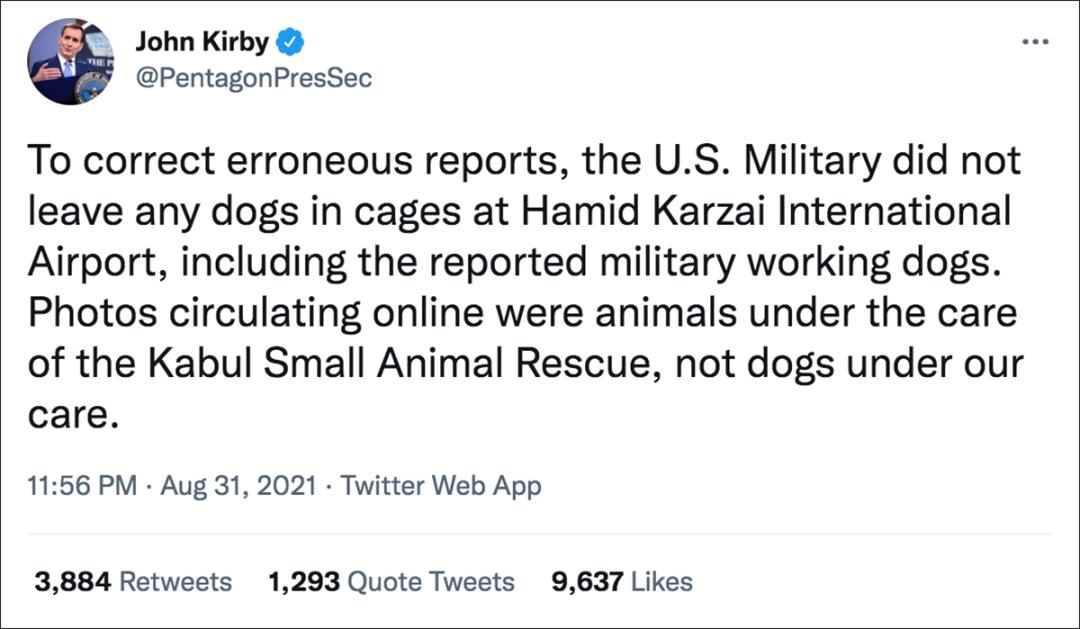Open the @PentagonPresSec handle link

[253, 78]
